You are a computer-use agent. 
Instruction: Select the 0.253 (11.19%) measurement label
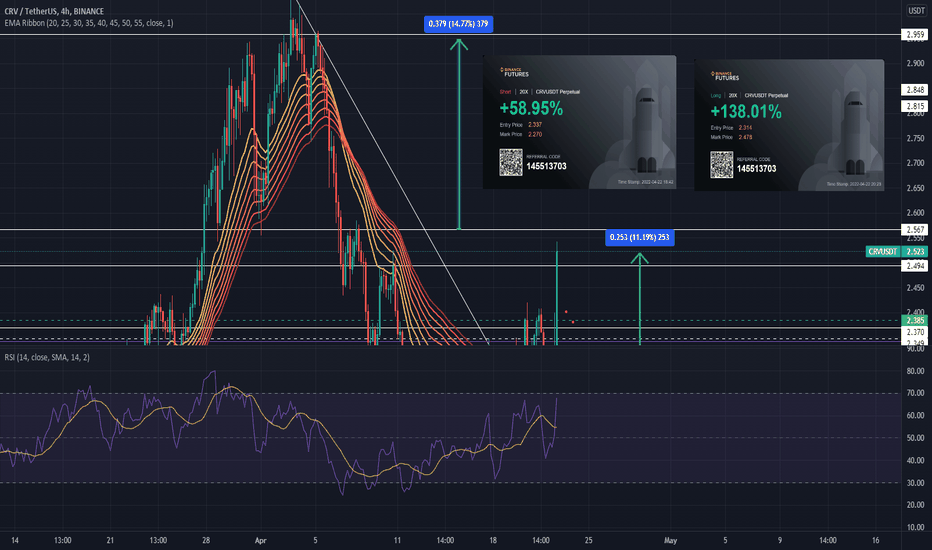click(640, 237)
